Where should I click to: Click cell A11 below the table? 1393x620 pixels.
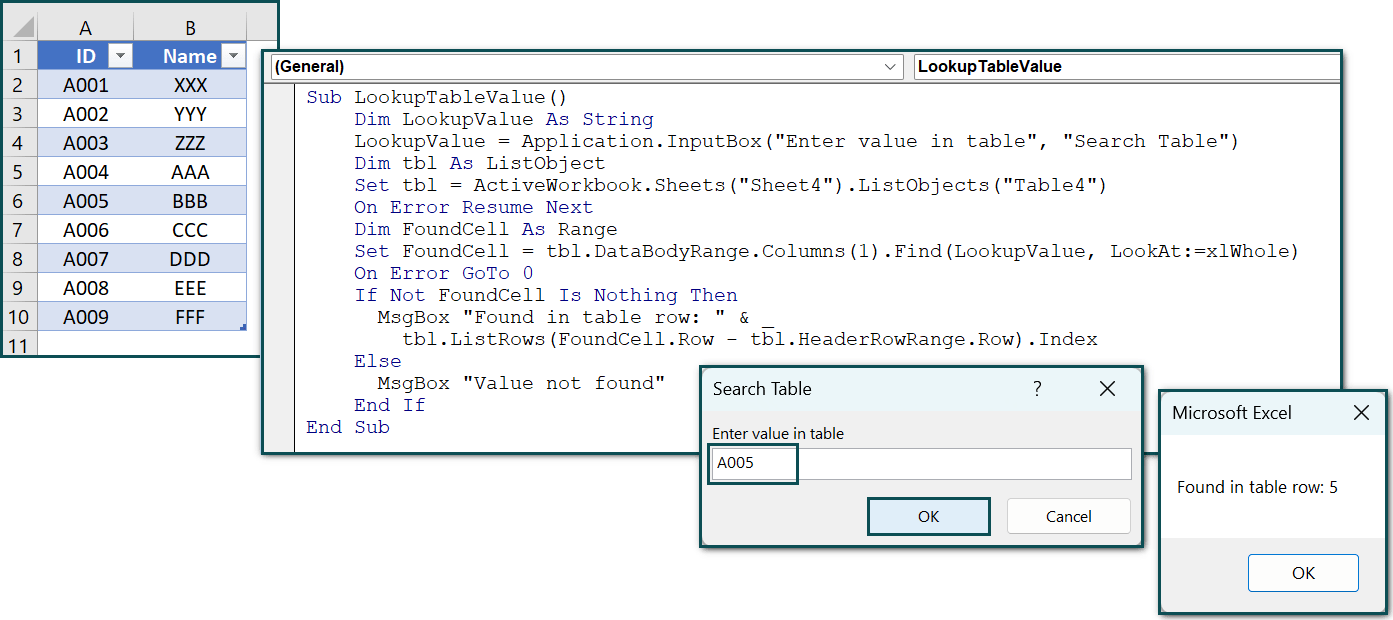point(85,344)
